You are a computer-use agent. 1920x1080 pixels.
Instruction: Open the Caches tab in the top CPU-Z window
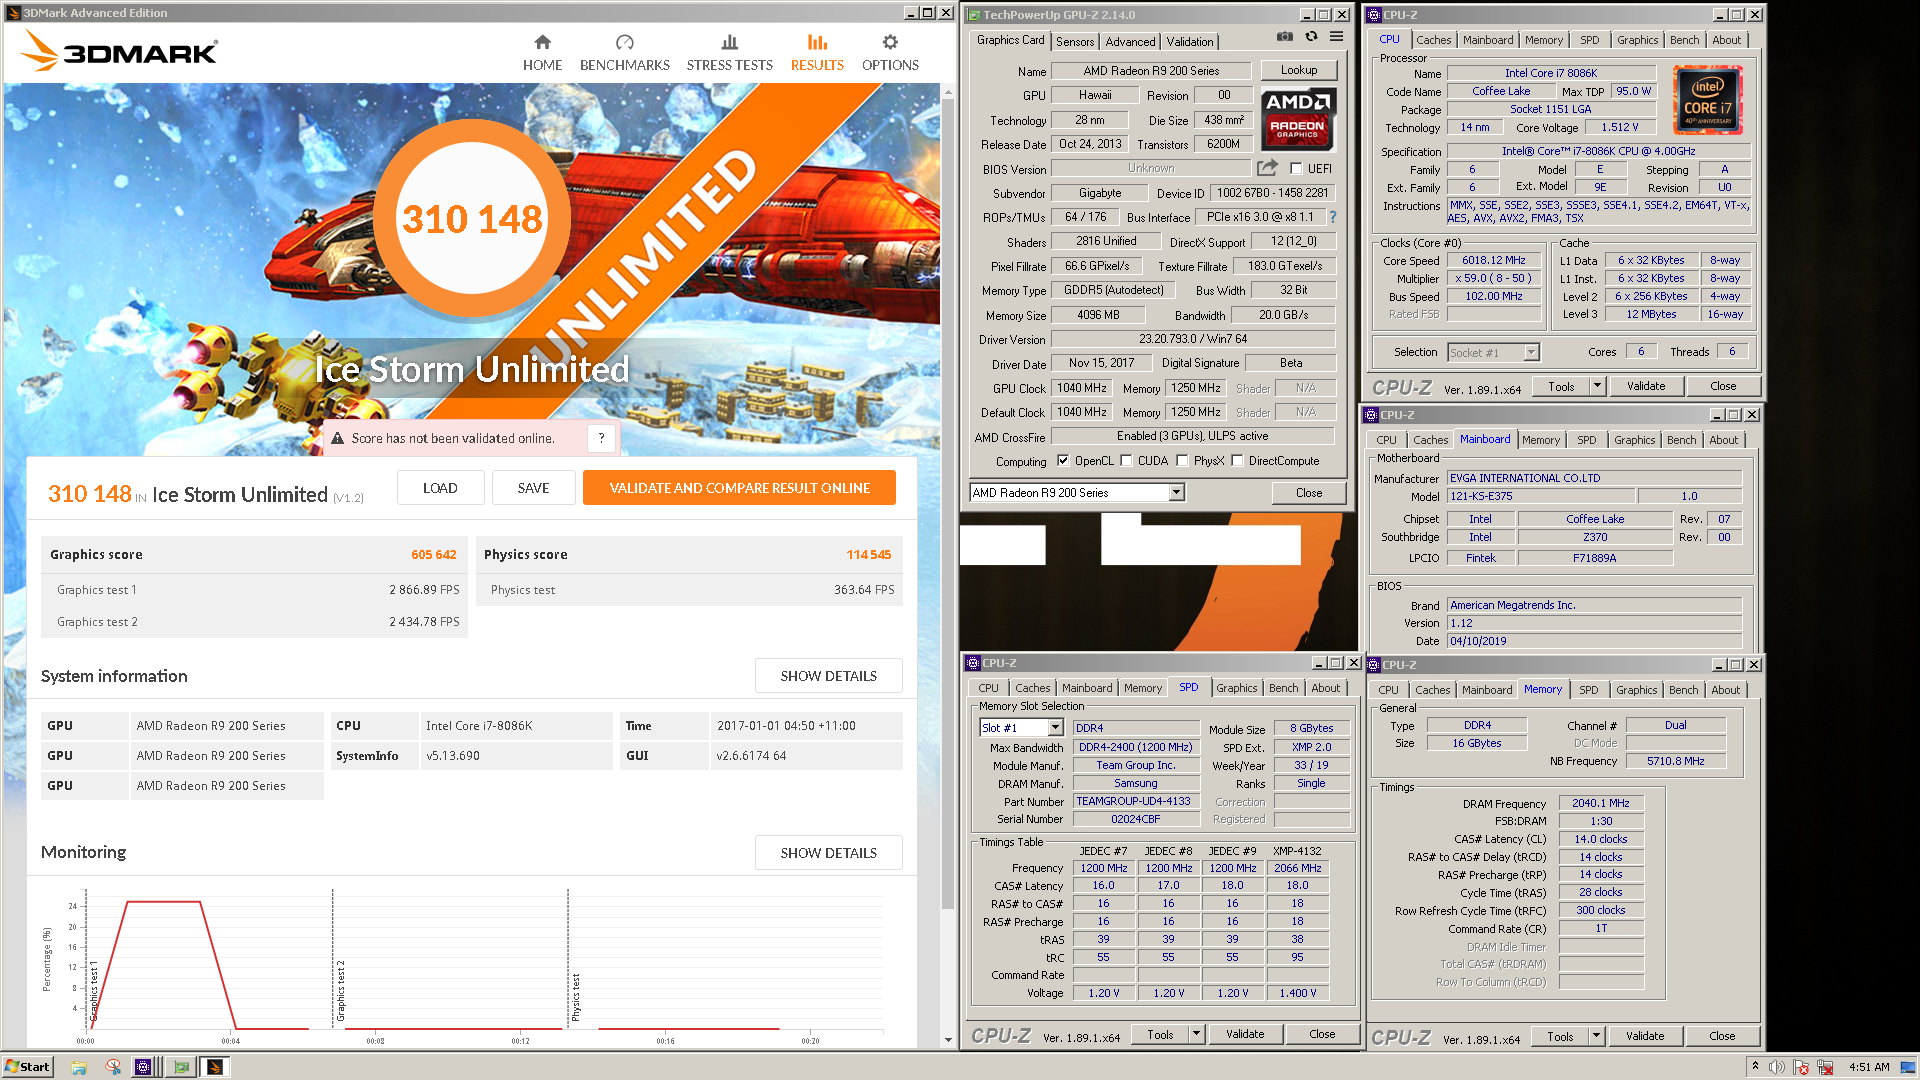[x=1433, y=40]
